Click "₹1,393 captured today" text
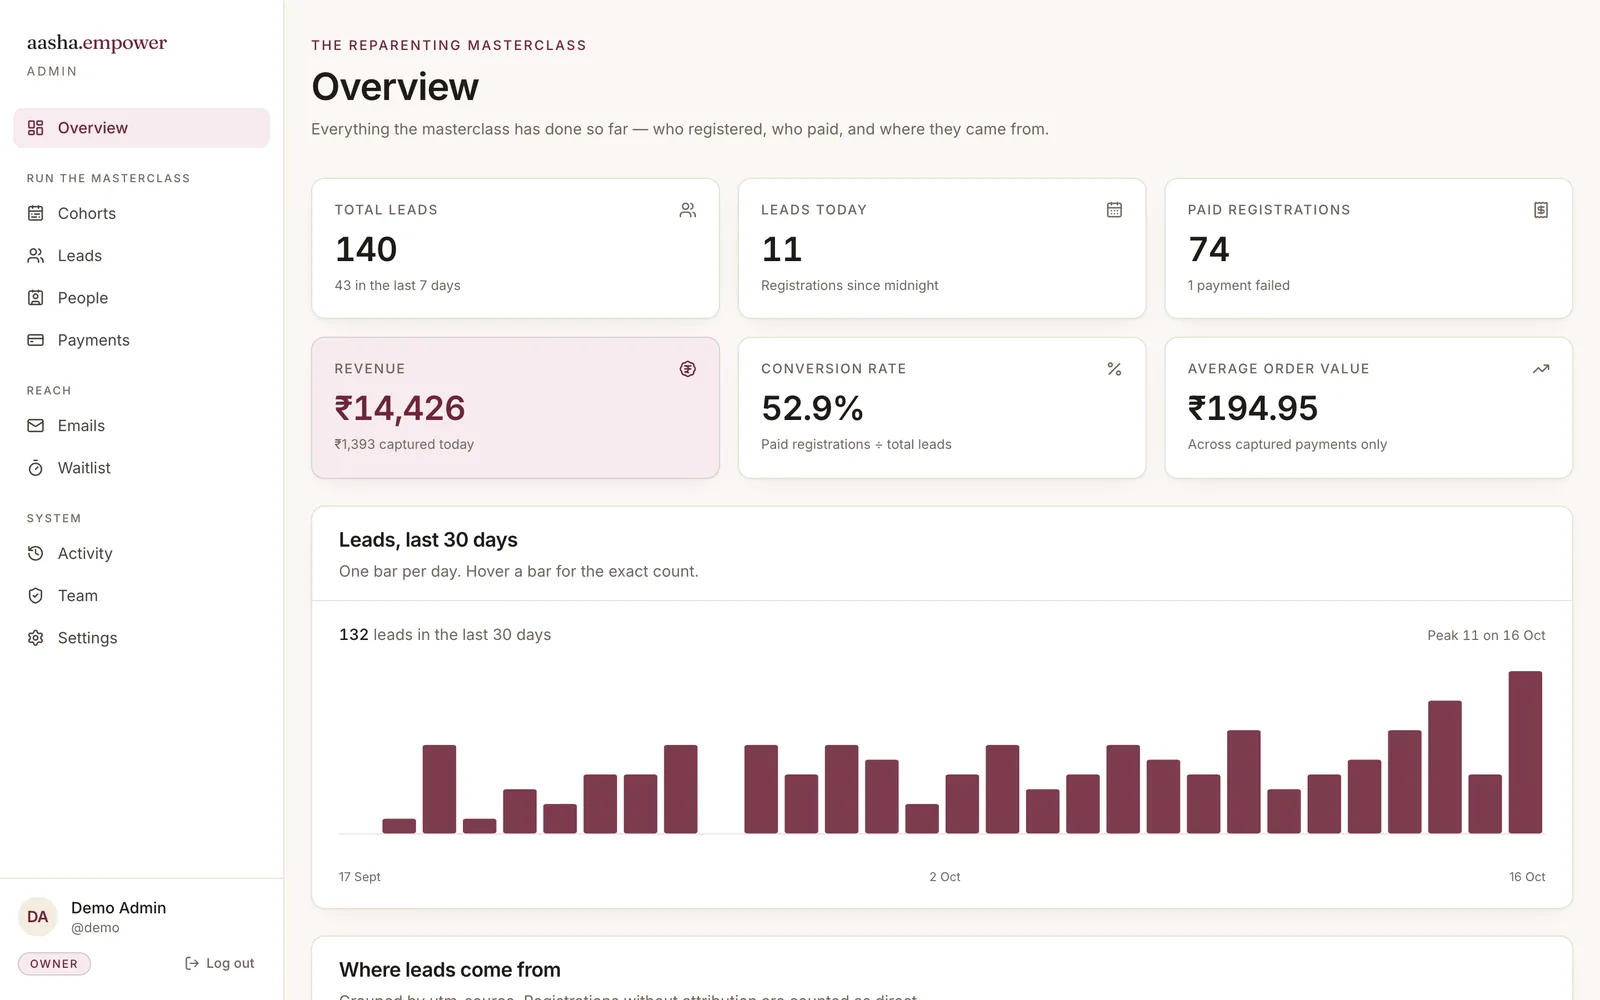Screen dimensions: 1600x1000 (404, 445)
